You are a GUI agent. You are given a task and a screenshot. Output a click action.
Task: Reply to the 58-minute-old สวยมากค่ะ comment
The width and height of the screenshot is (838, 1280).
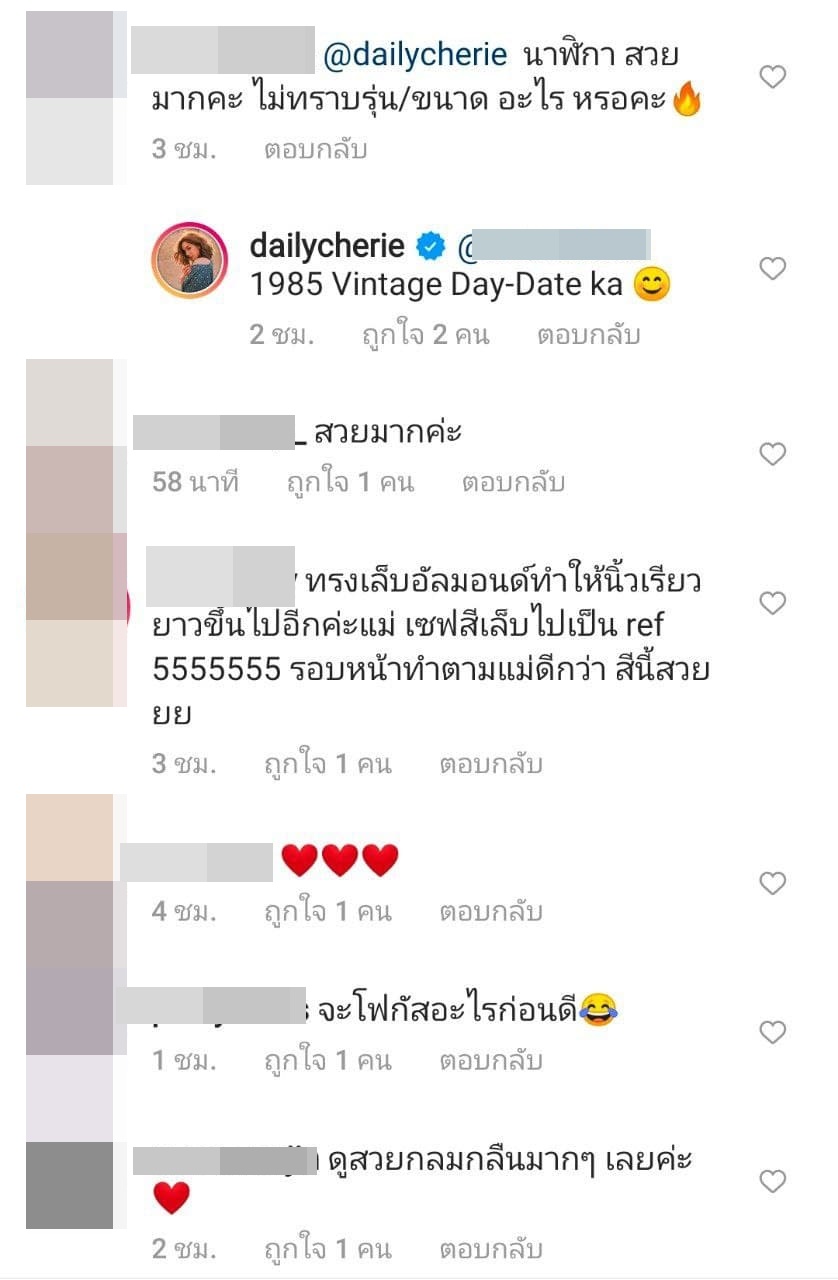coord(513,483)
